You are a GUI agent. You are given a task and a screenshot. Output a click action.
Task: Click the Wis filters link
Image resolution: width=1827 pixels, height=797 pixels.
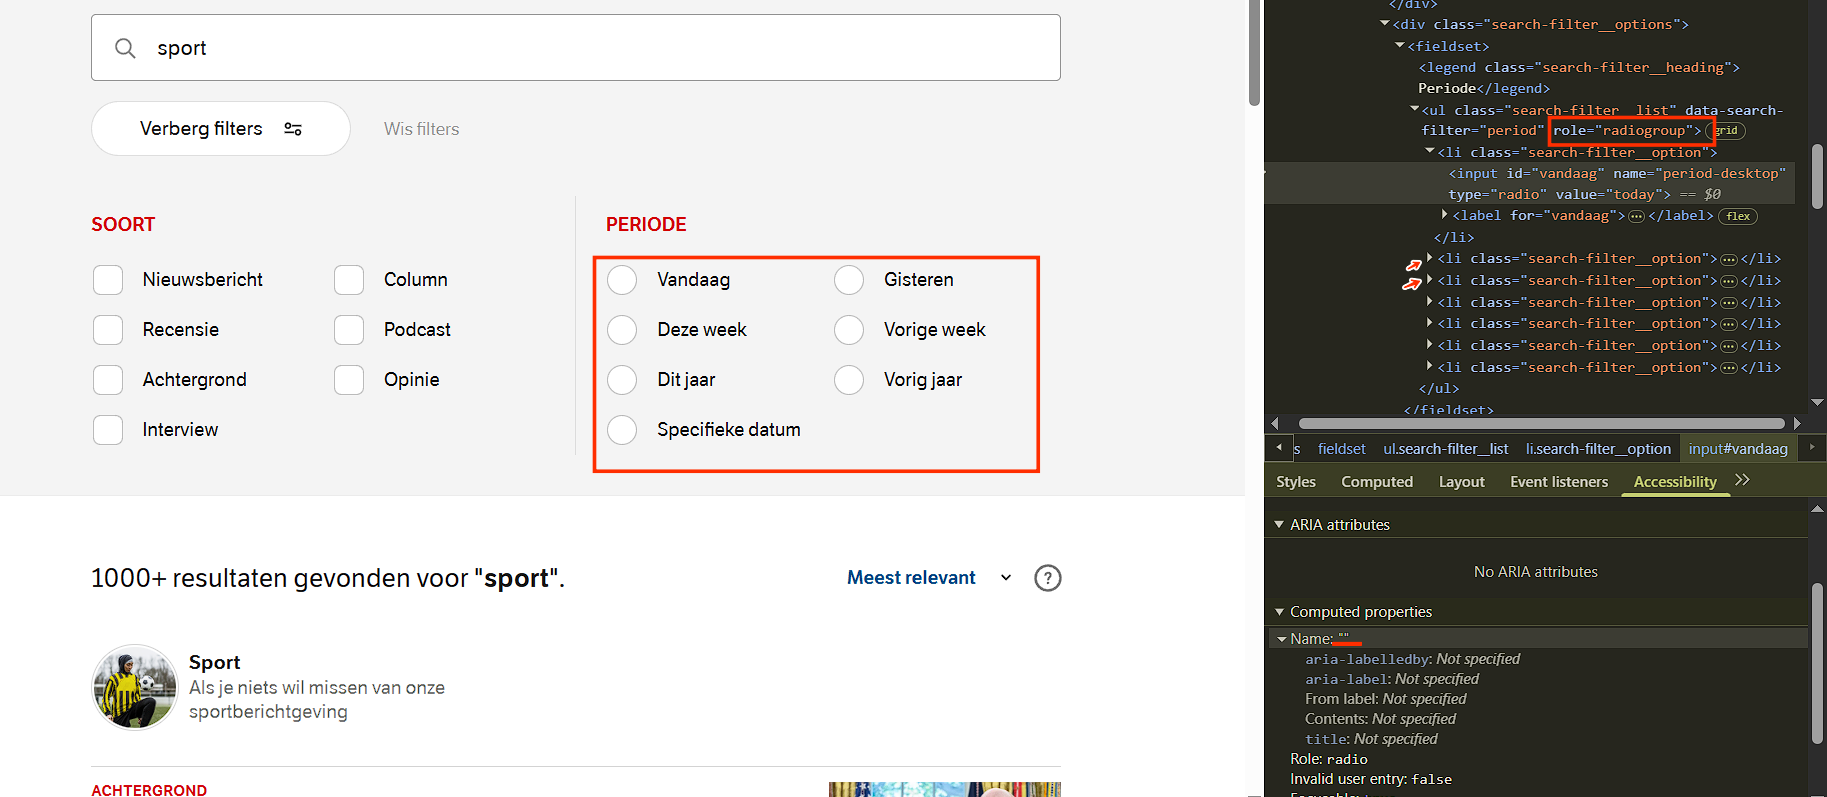[x=421, y=129]
